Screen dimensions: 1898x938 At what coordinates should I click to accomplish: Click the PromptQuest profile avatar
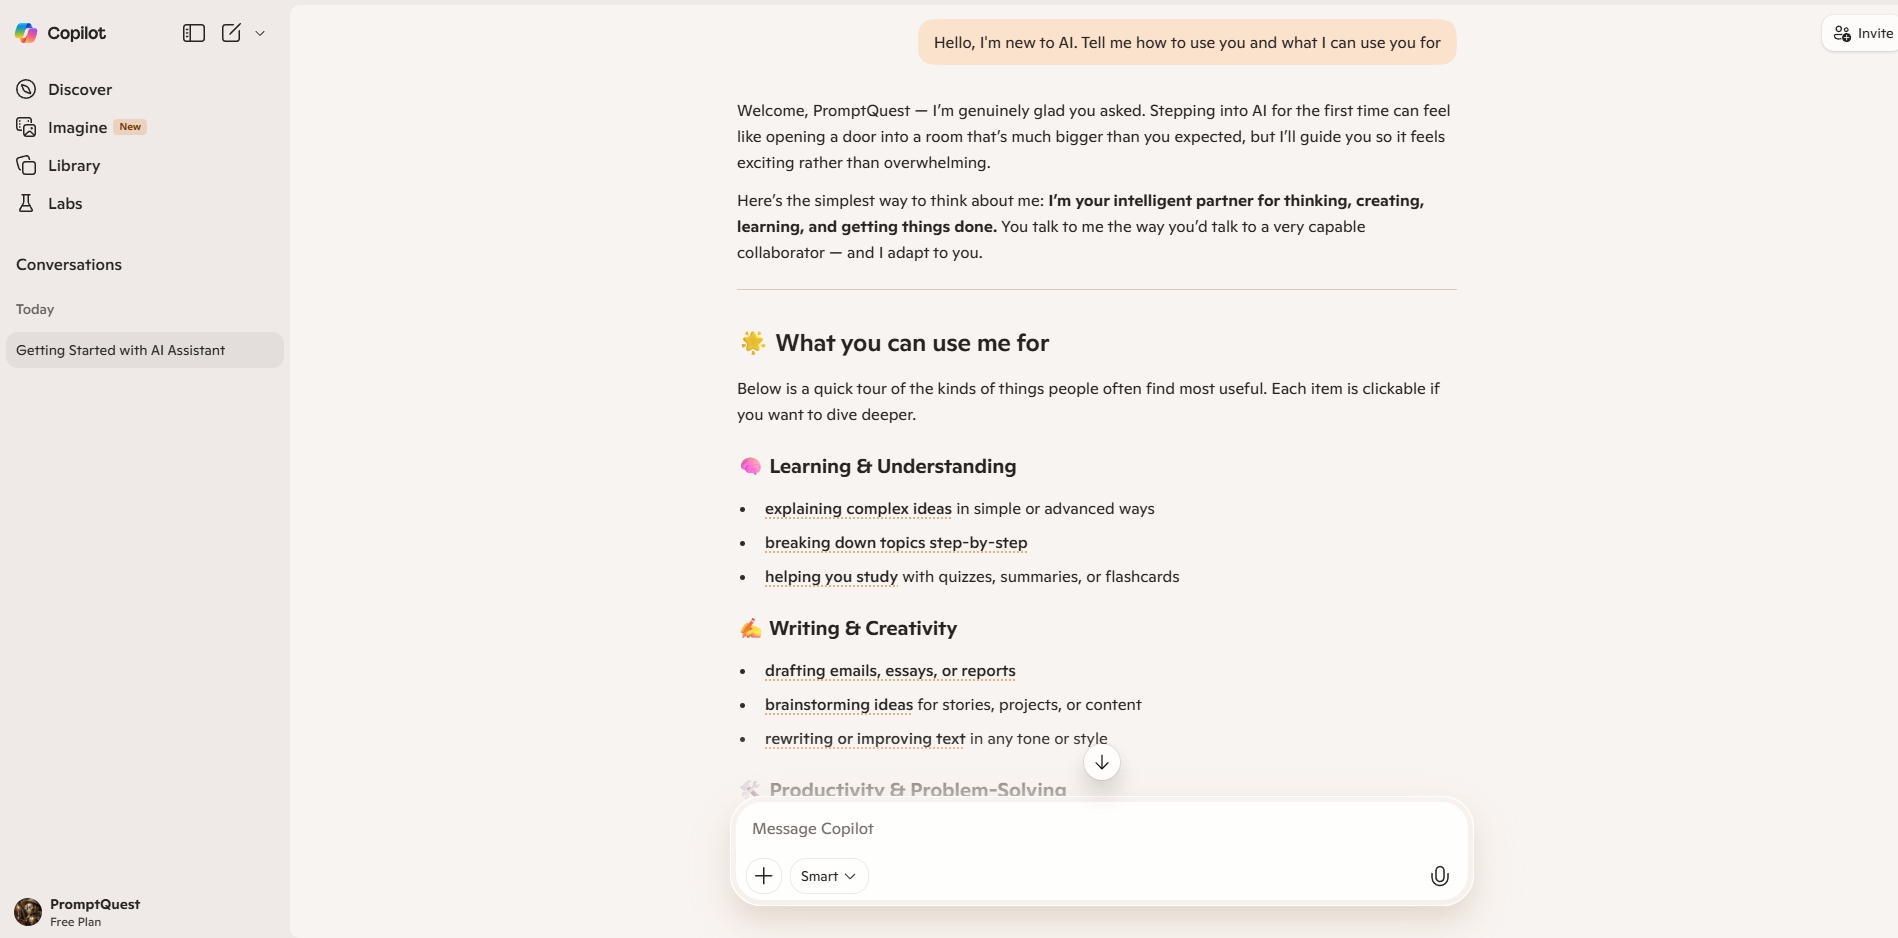tap(28, 911)
